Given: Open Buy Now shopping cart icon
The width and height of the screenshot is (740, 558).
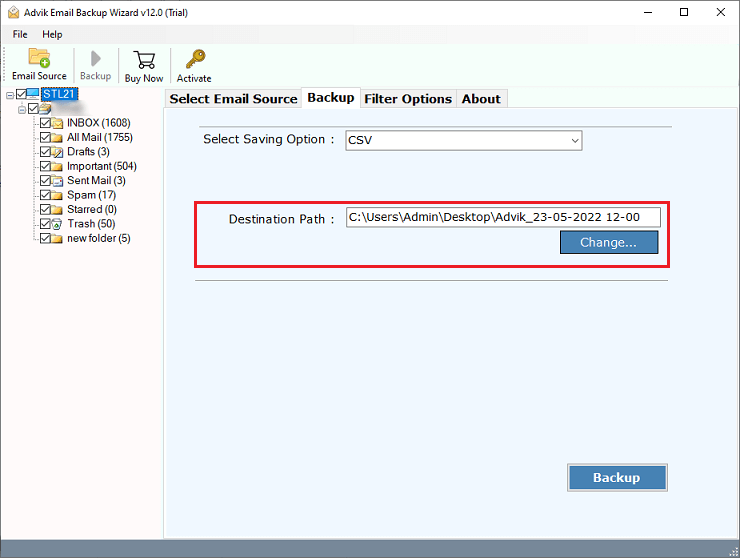Looking at the screenshot, I should (144, 60).
